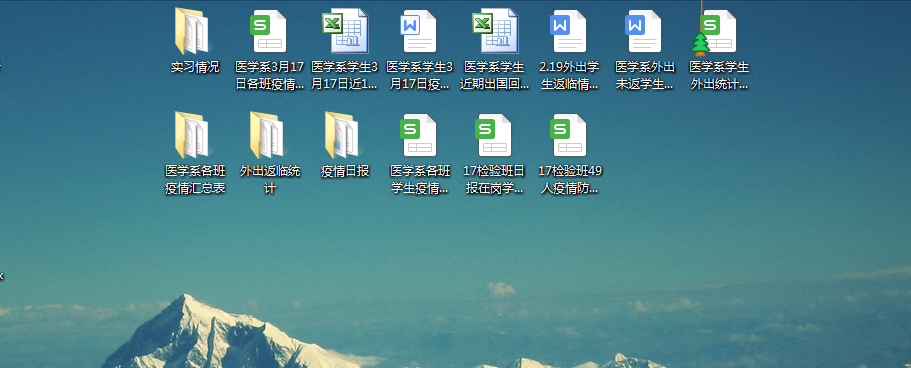This screenshot has width=911, height=368.
Task: Click the label 医学系各班疫情汇总表
Action: pyautogui.click(x=195, y=180)
